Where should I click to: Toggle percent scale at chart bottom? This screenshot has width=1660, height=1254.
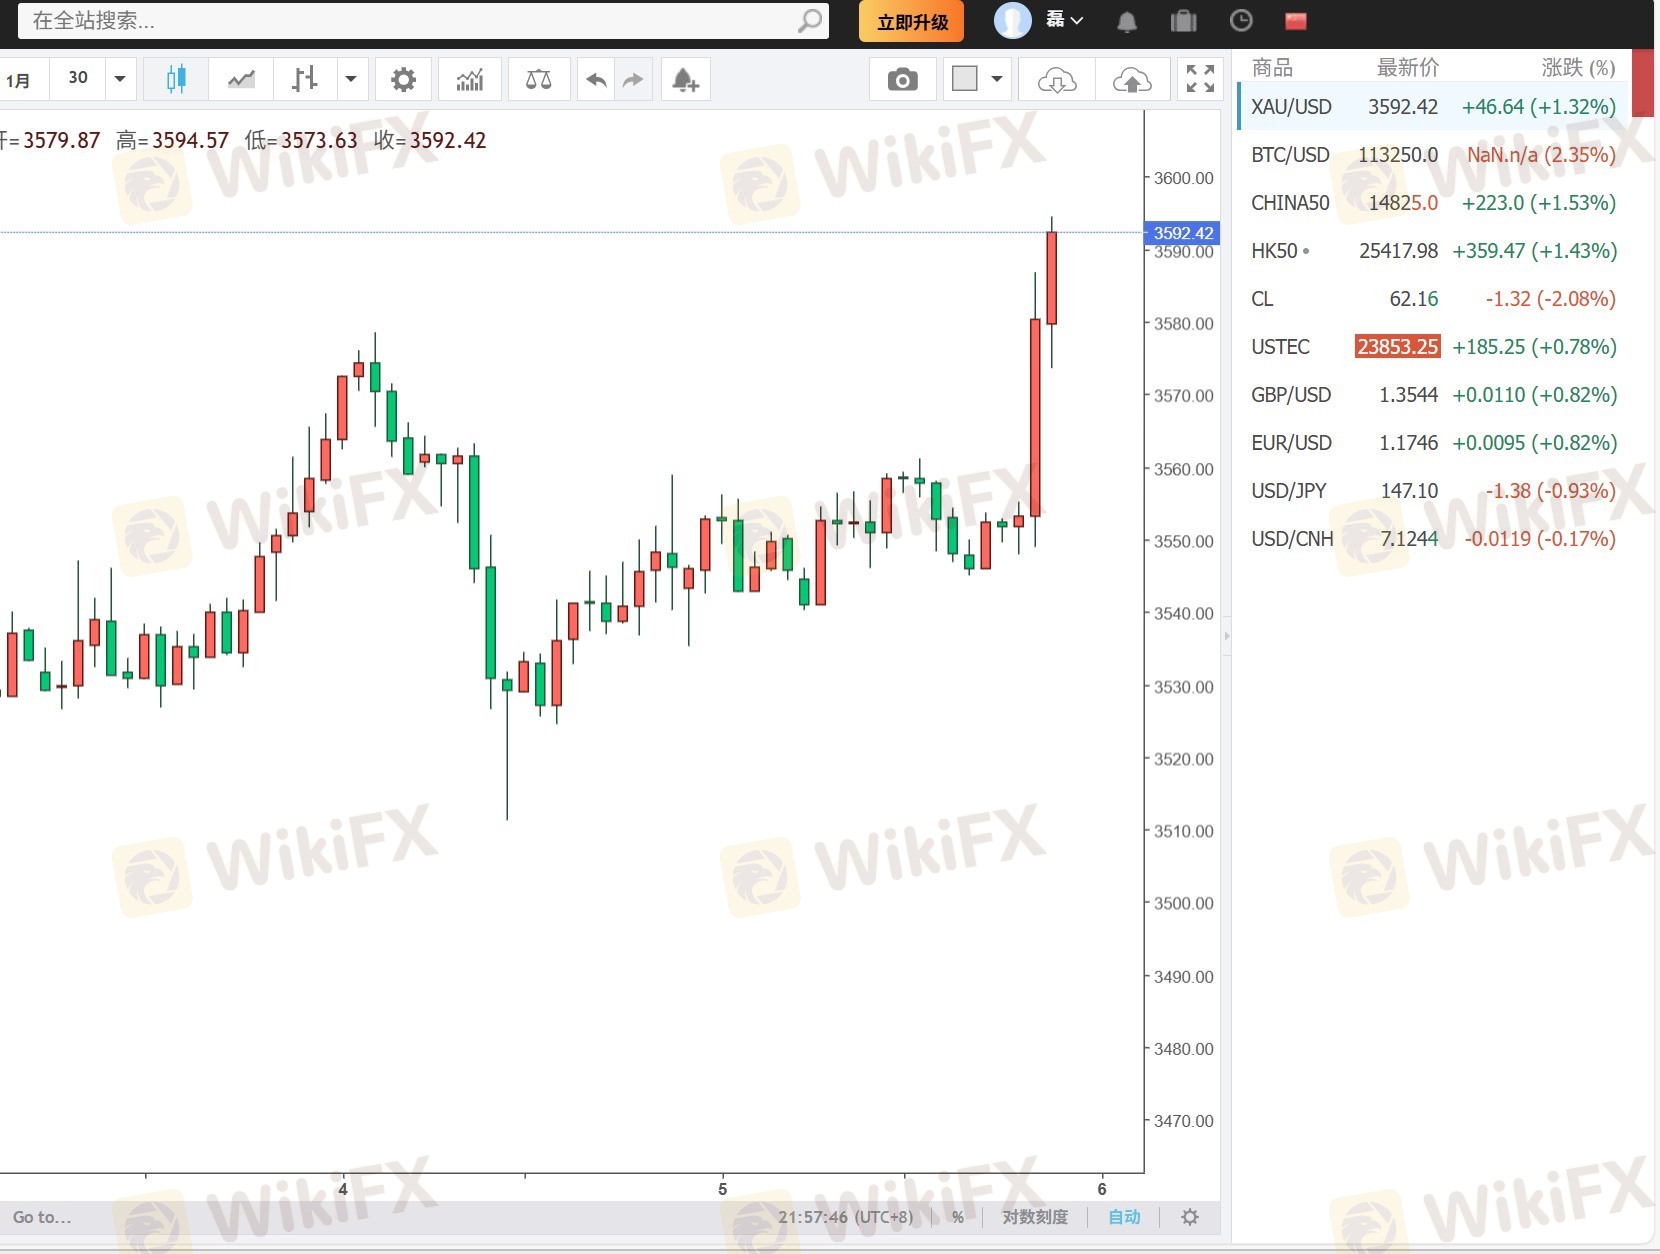pos(958,1217)
